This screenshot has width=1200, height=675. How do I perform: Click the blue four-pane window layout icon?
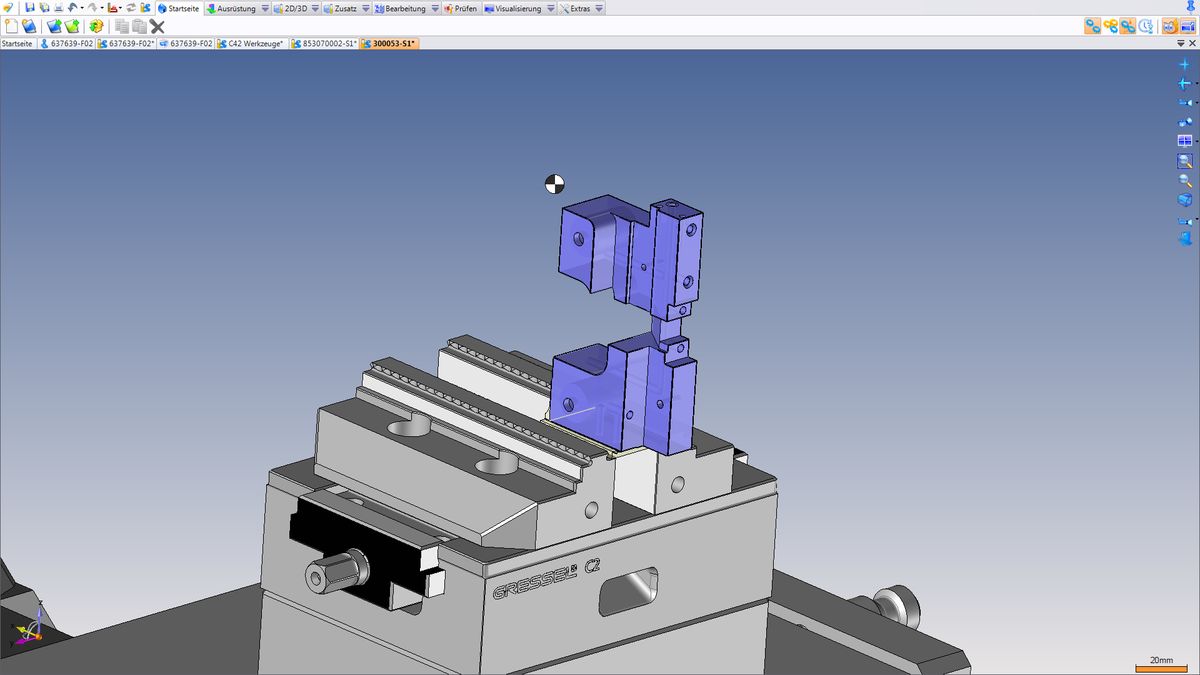point(1185,141)
